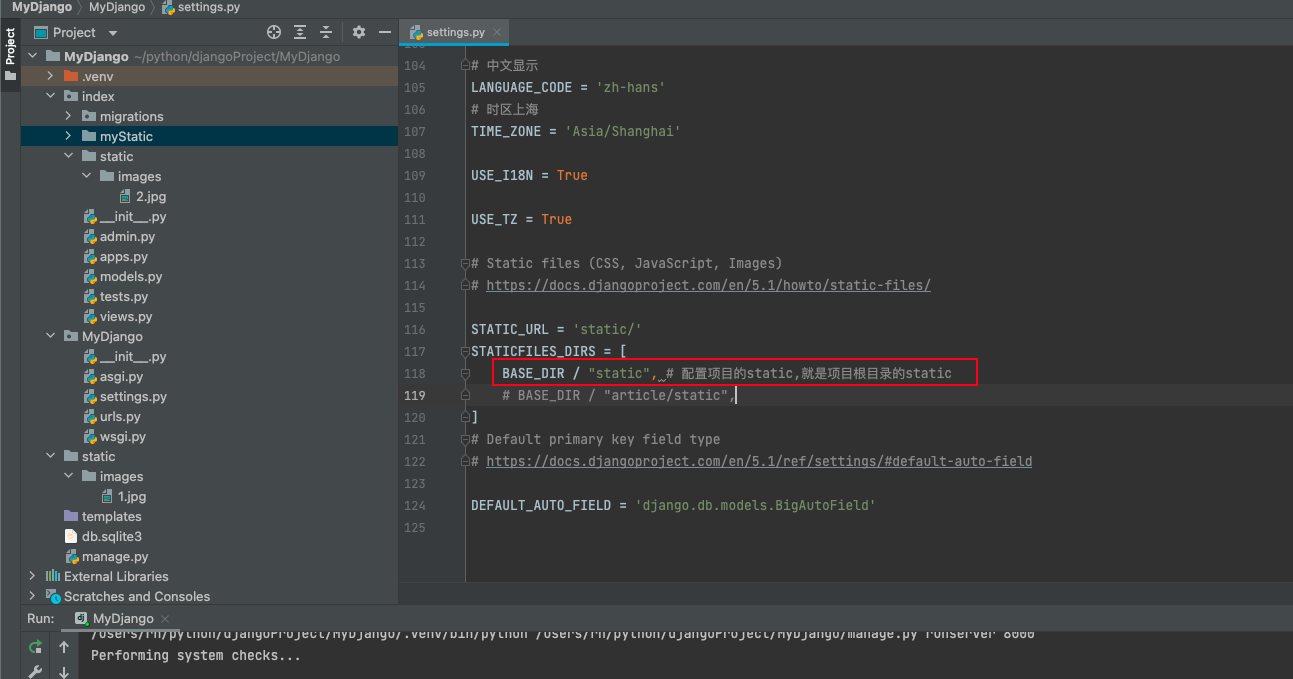This screenshot has width=1293, height=679.
Task: Select views.py file
Action: coord(118,316)
